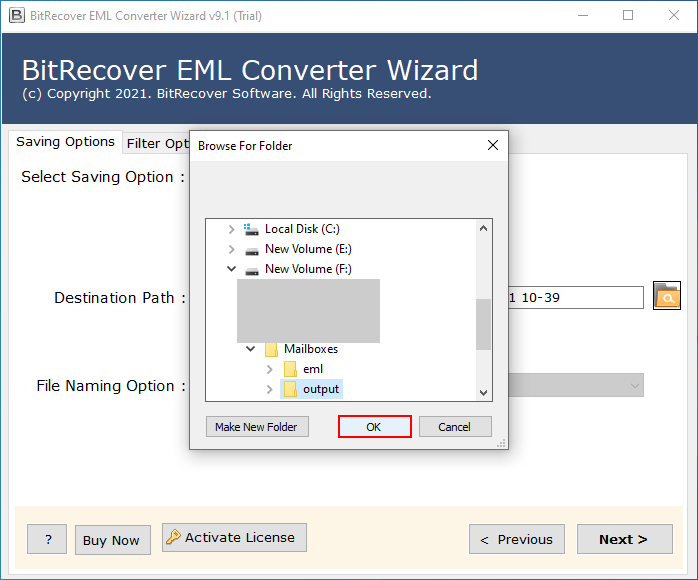Screen dimensions: 698x580
Task: Select the eml folder label
Action: [313, 369]
